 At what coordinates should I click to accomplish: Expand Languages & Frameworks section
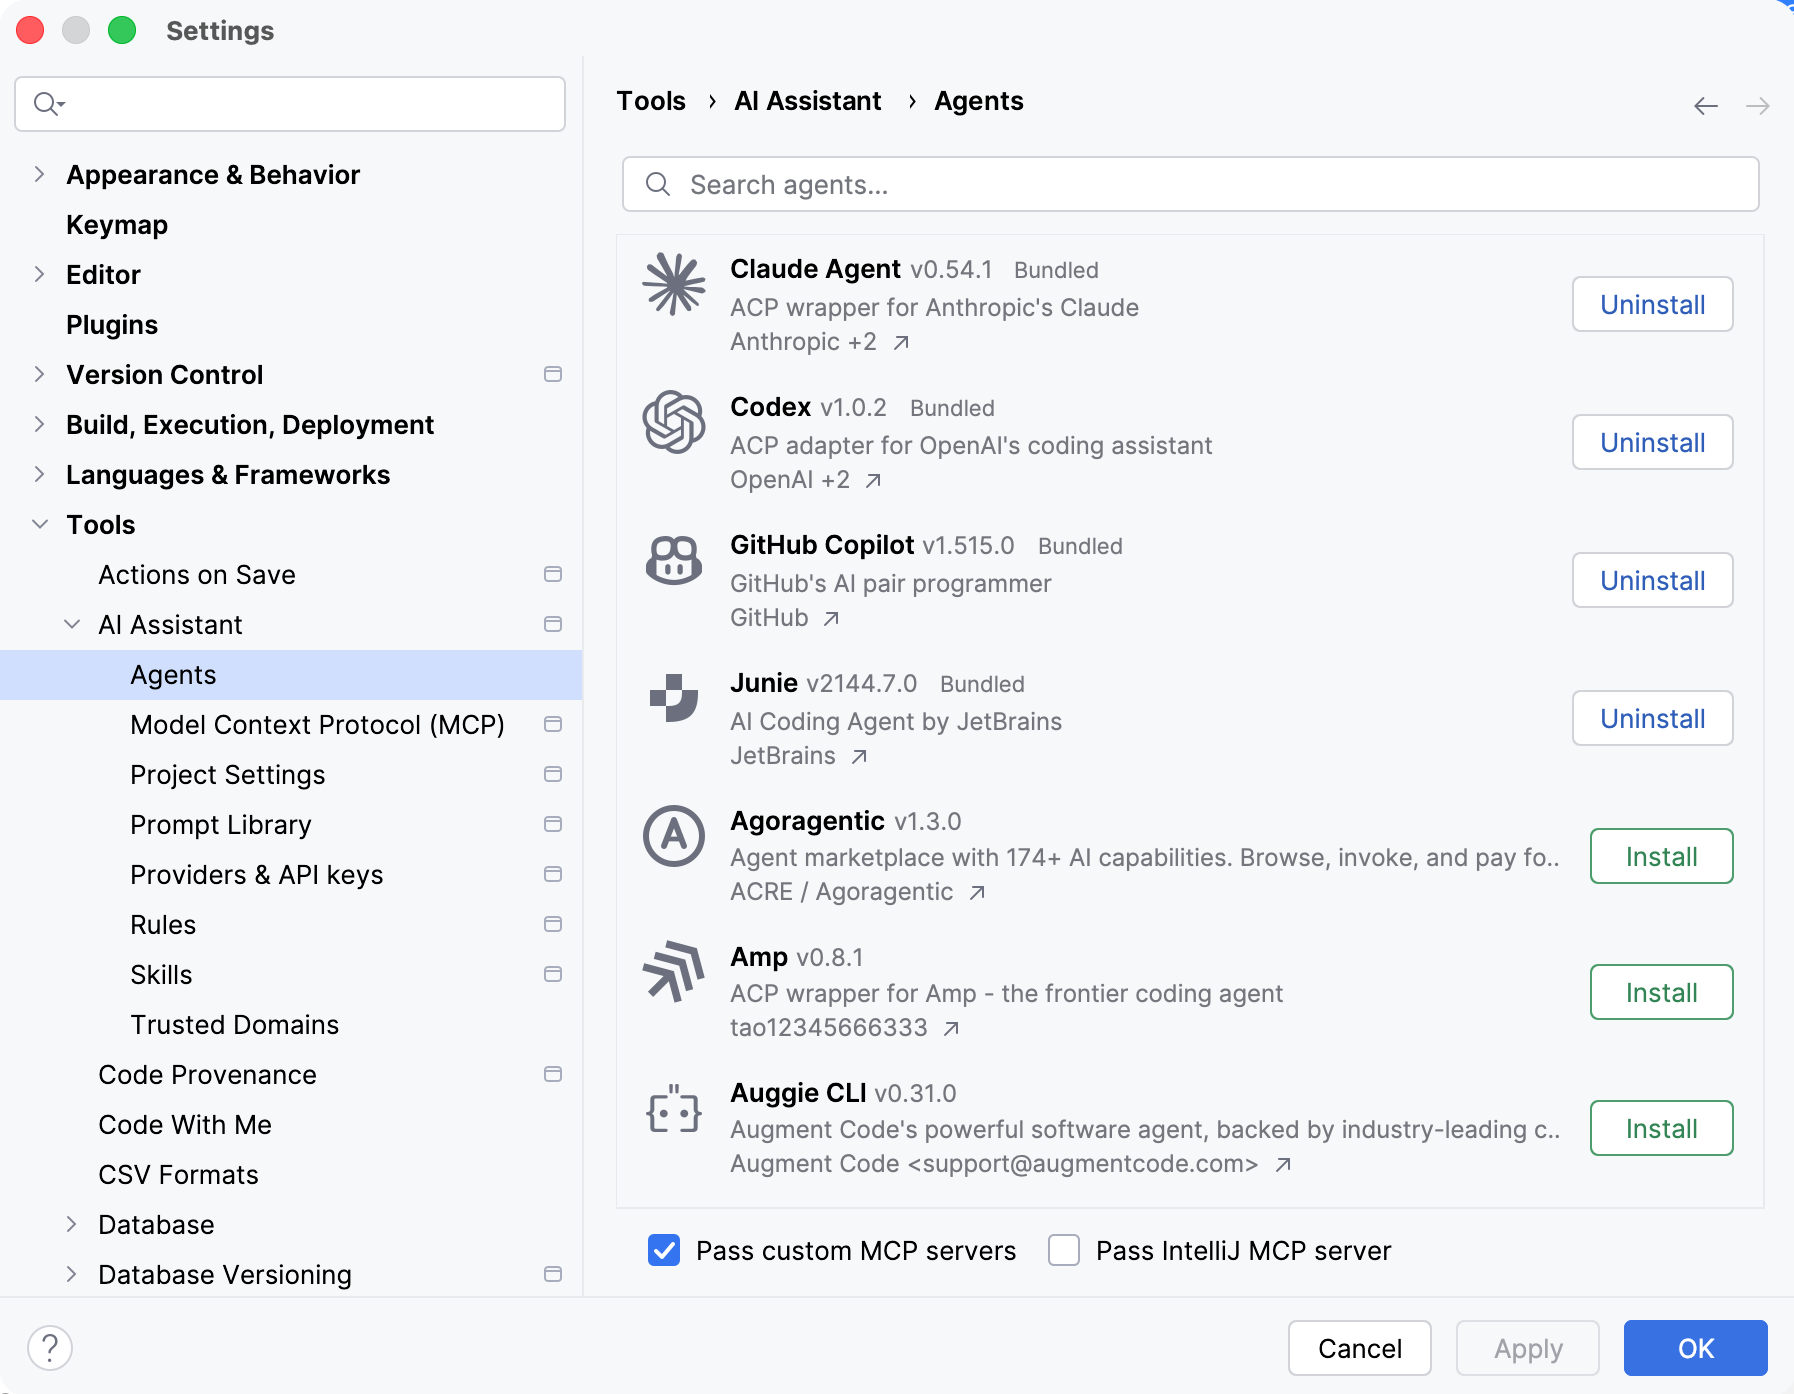tap(39, 474)
